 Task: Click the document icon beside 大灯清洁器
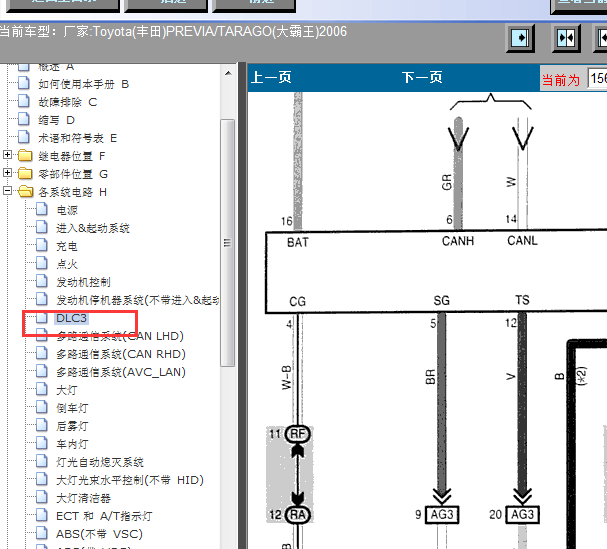42,498
